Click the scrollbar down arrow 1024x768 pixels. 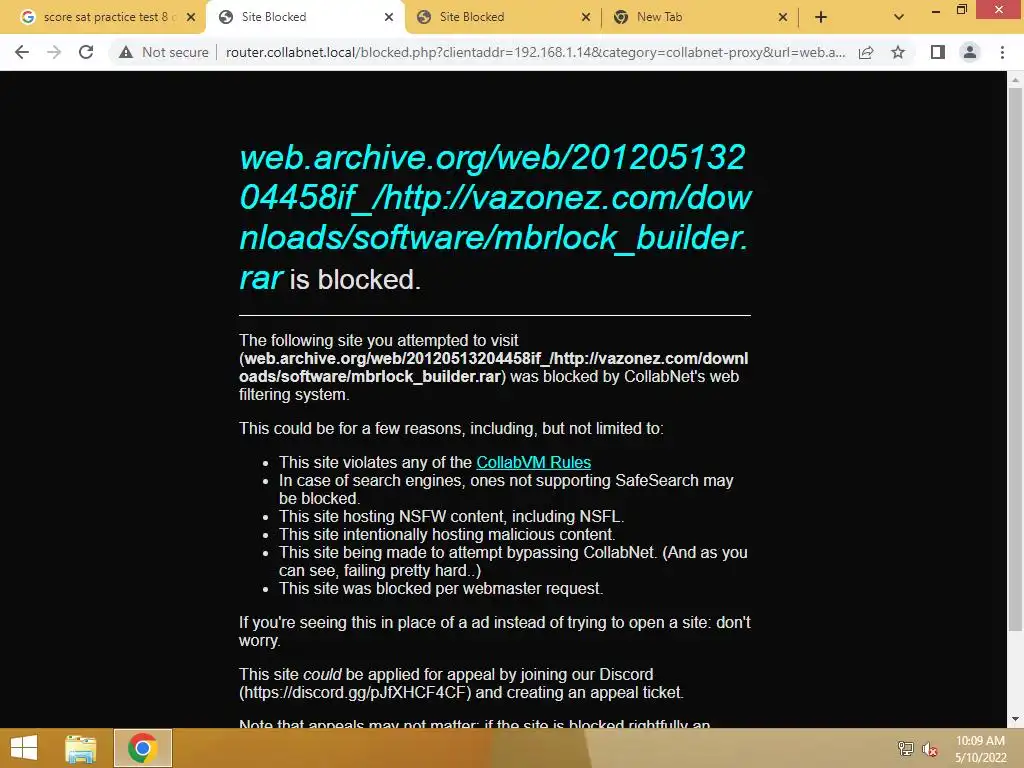[1015, 719]
